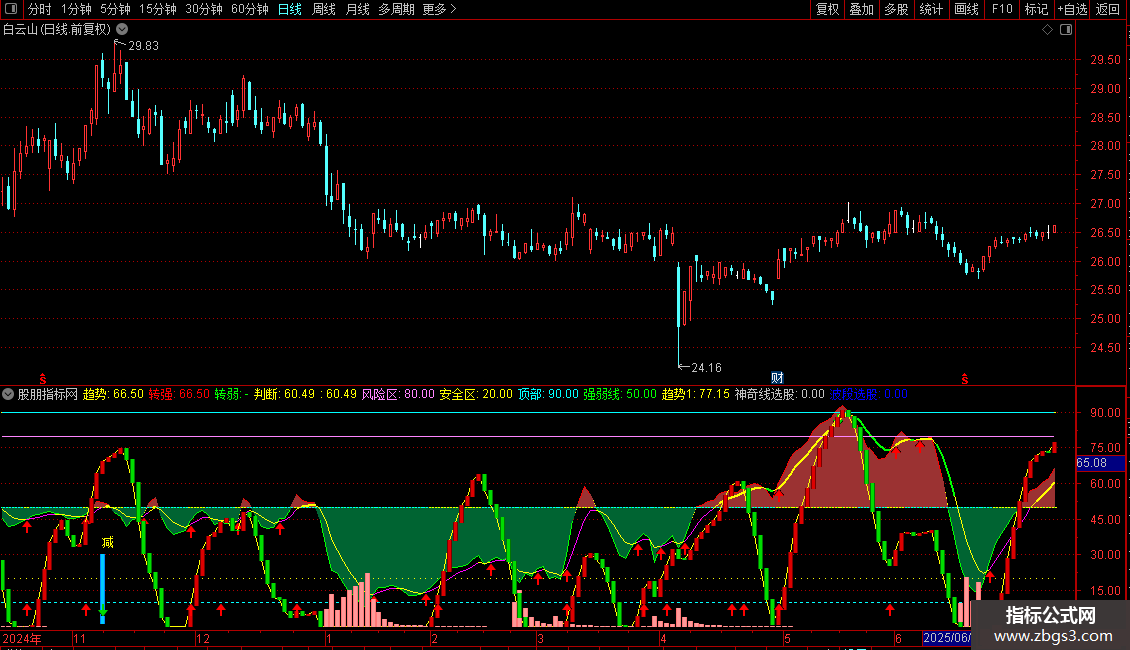Click the 判断: 60.49 value
This screenshot has height=650, width=1130.
click(x=285, y=394)
